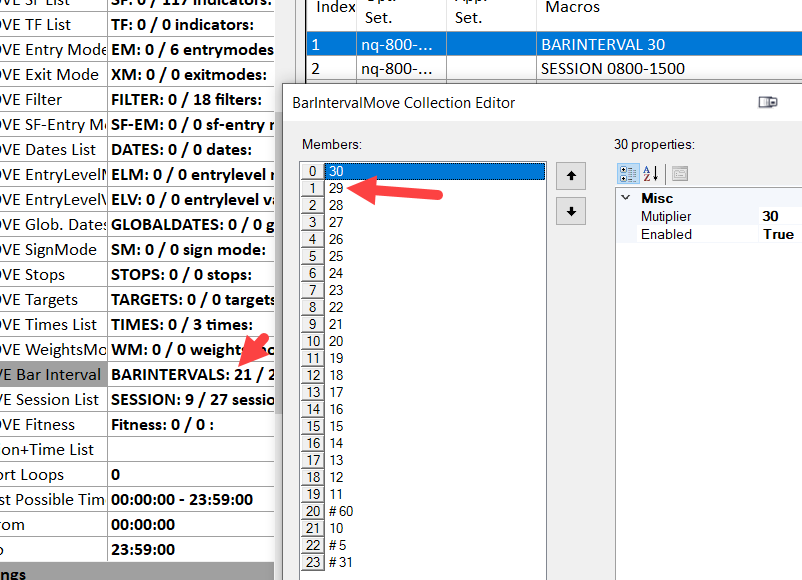Sort properties alphabetically
802x580 pixels.
[650, 173]
